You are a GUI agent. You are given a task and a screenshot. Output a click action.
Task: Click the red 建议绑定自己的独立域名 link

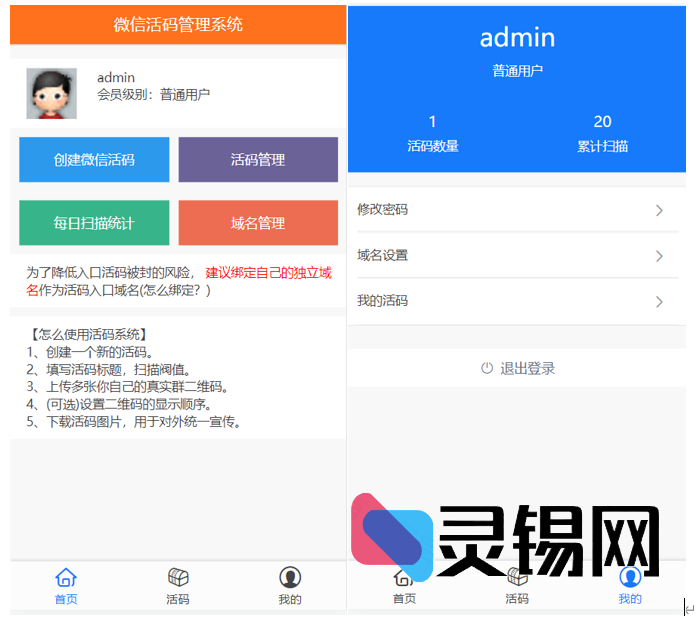(268, 272)
